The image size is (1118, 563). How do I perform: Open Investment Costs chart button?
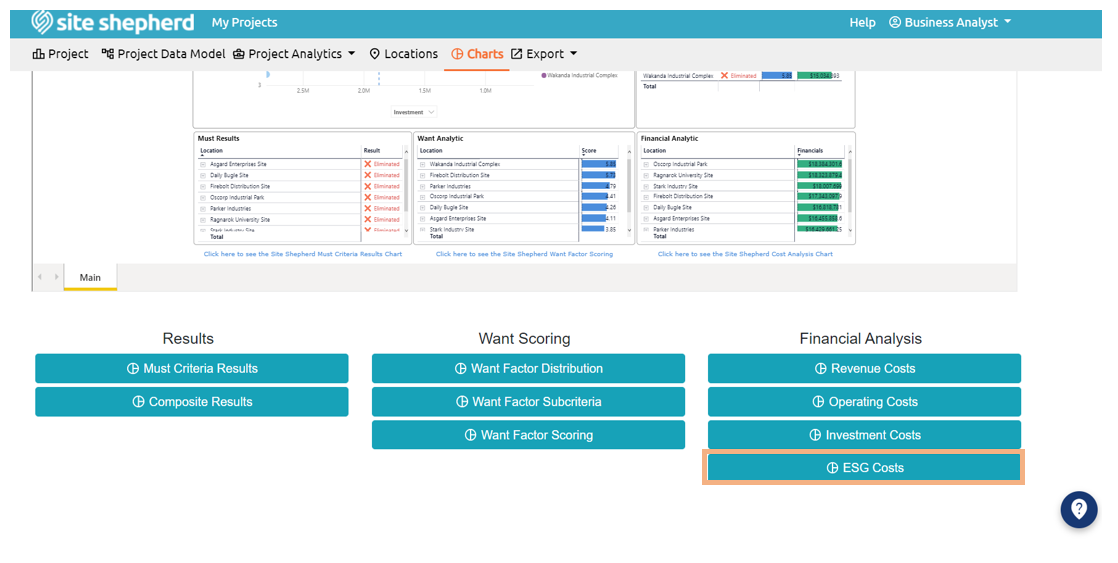[864, 435]
